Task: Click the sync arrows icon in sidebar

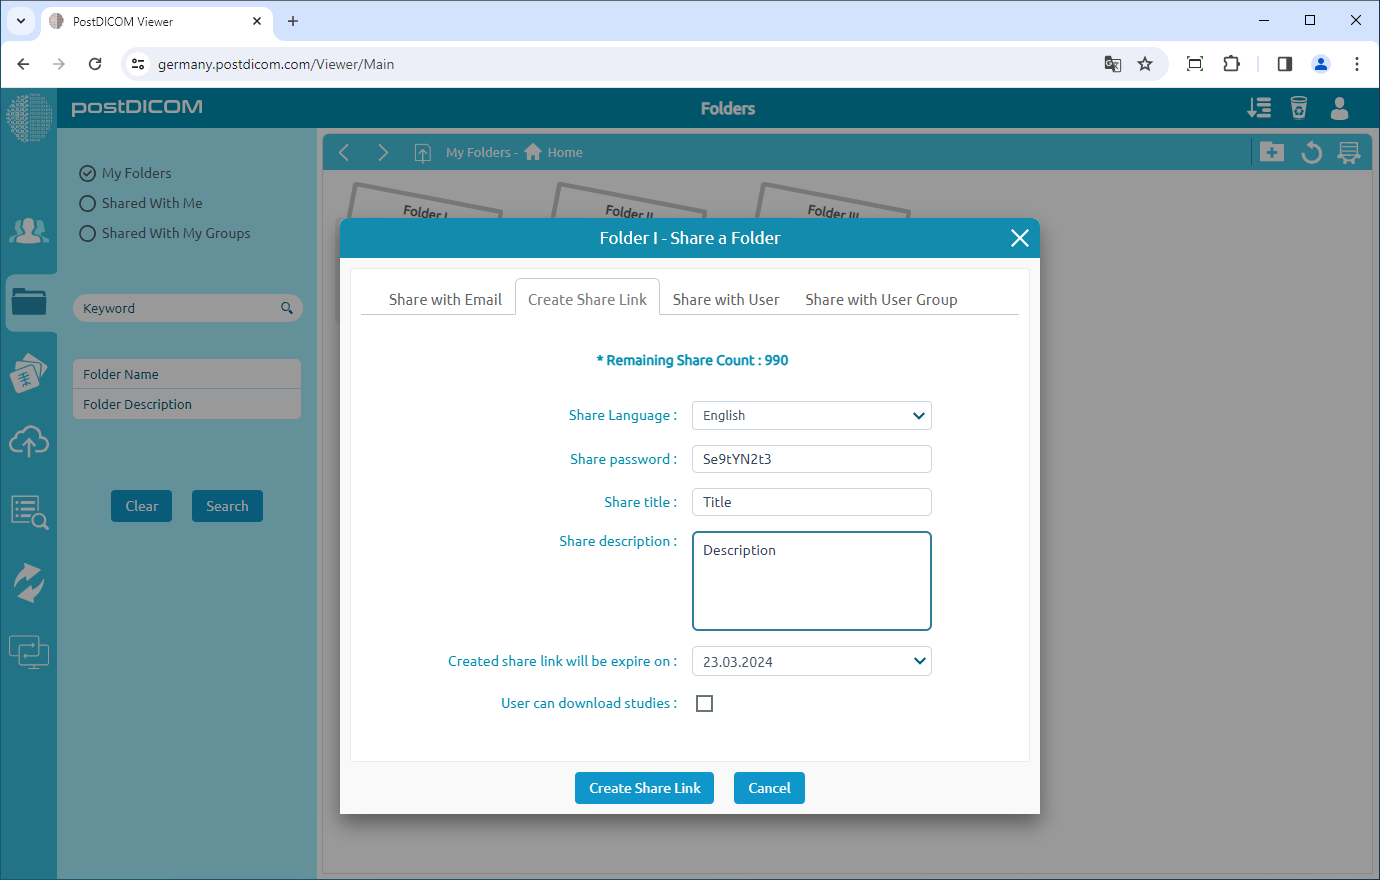Action: (x=29, y=583)
